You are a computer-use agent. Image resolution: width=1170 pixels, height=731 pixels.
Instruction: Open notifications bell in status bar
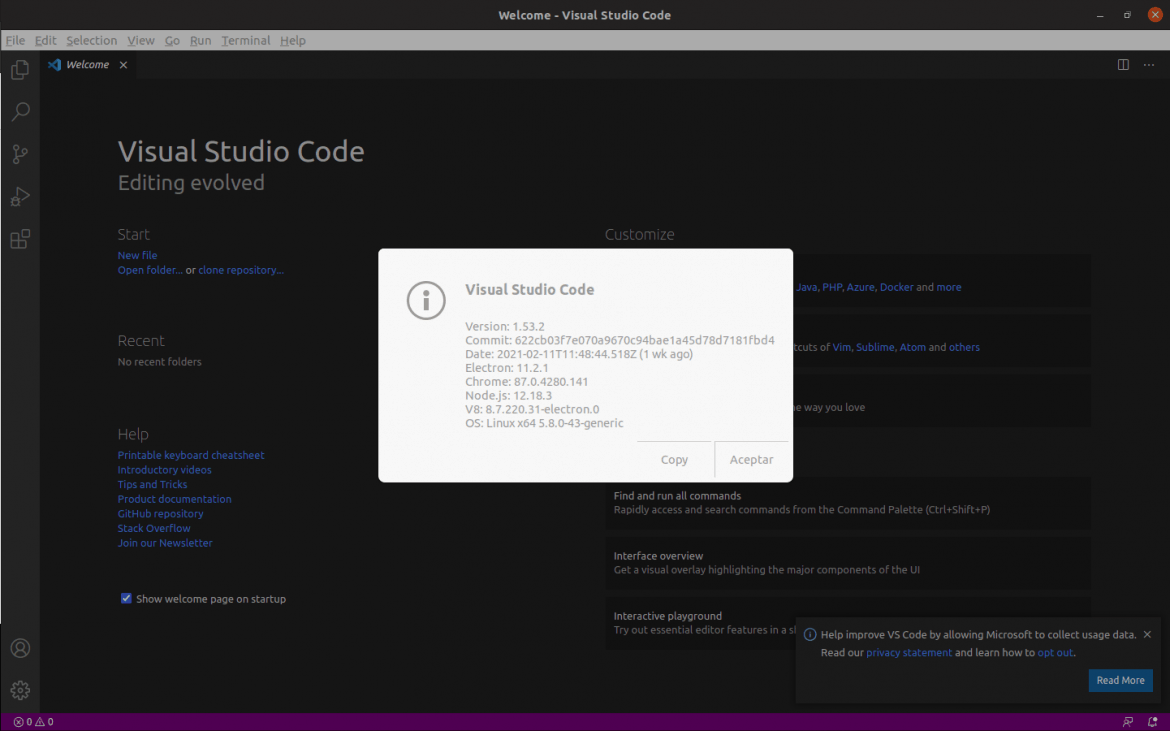coord(1152,722)
